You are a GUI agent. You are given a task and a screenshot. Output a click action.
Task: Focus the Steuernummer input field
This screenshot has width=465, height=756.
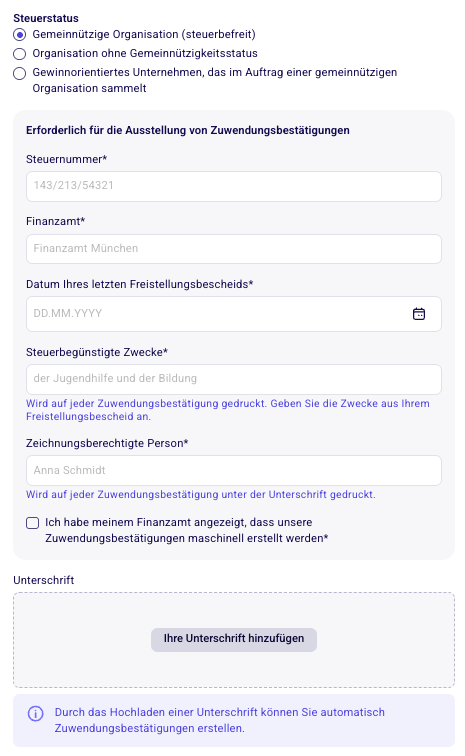[x=233, y=186]
